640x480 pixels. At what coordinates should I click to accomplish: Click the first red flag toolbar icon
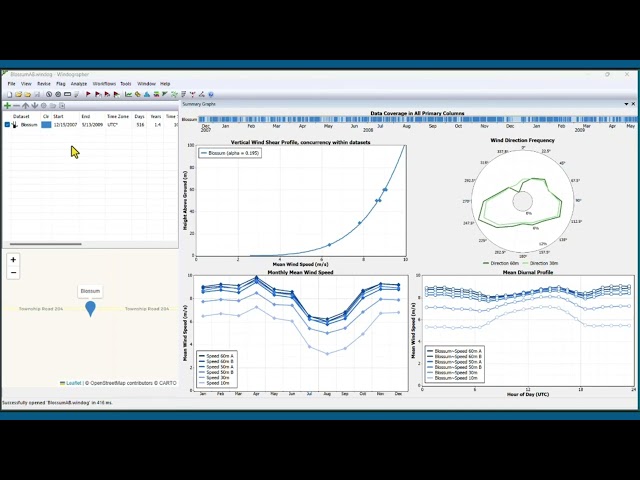[x=88, y=94]
